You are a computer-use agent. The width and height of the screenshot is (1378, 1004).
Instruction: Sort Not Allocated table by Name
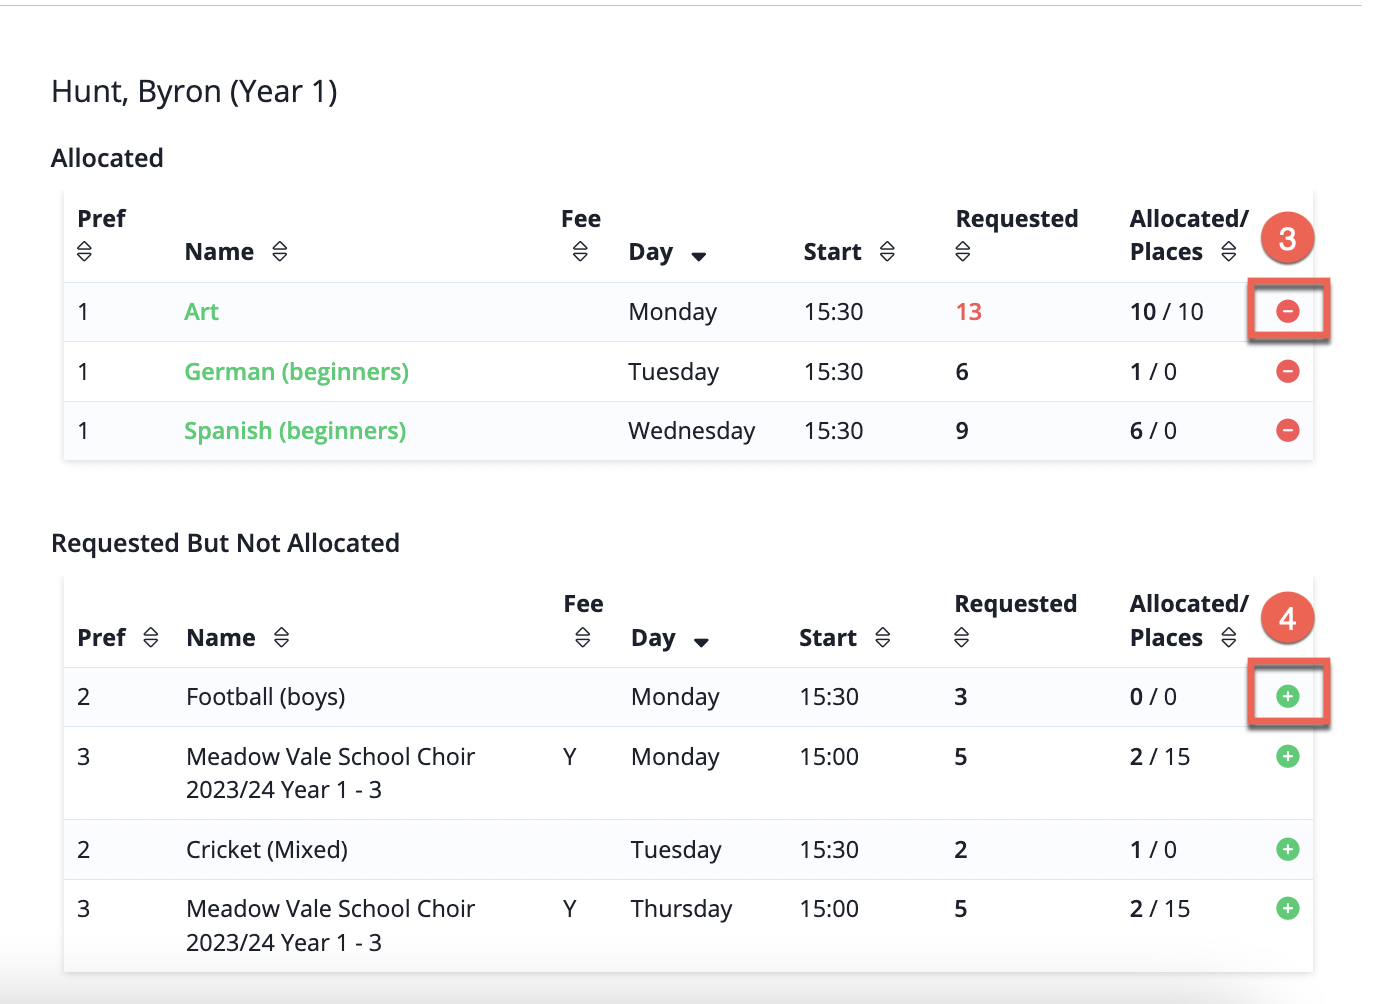[x=282, y=637]
